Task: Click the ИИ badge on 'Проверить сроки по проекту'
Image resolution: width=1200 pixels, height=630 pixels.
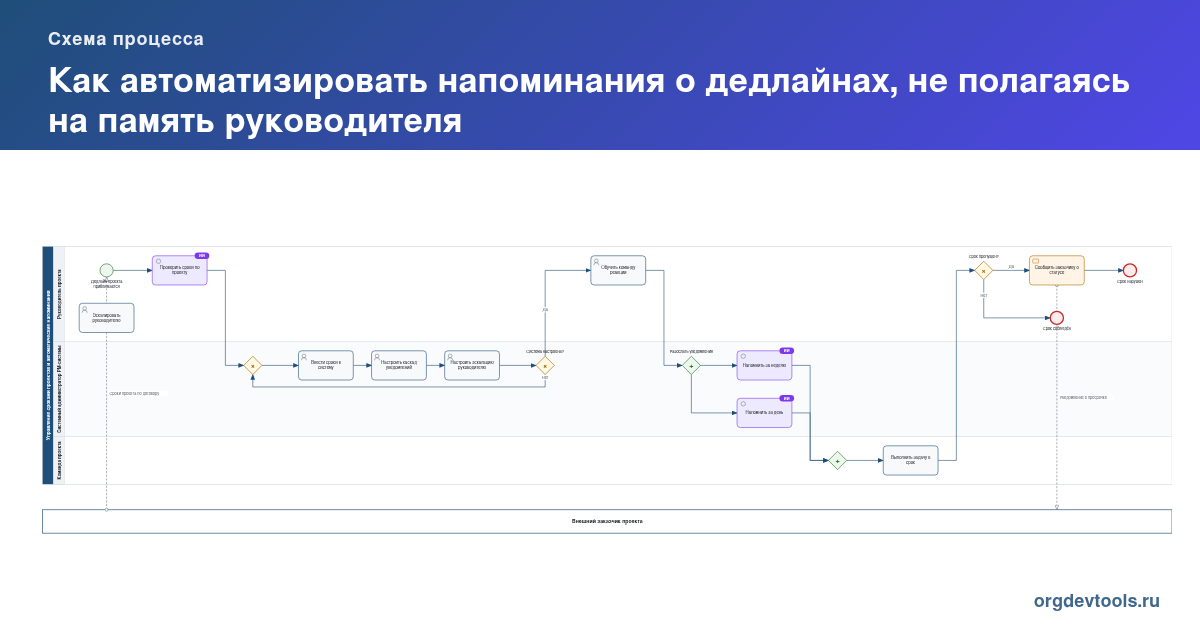Action: (201, 256)
